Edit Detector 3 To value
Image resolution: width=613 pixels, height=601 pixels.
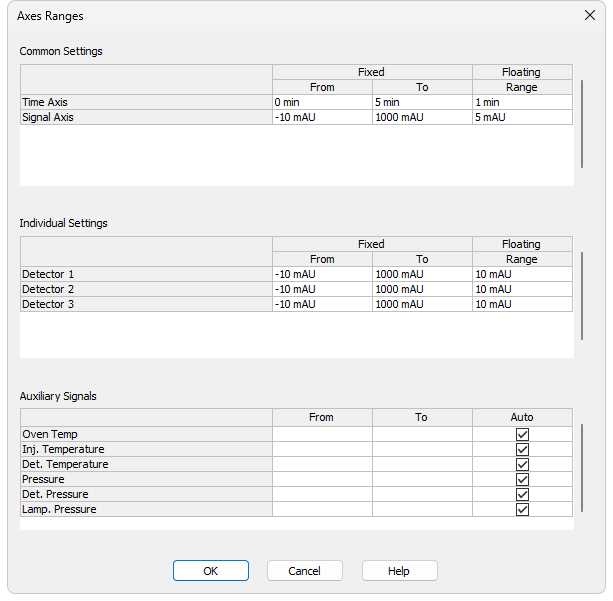[x=422, y=304]
